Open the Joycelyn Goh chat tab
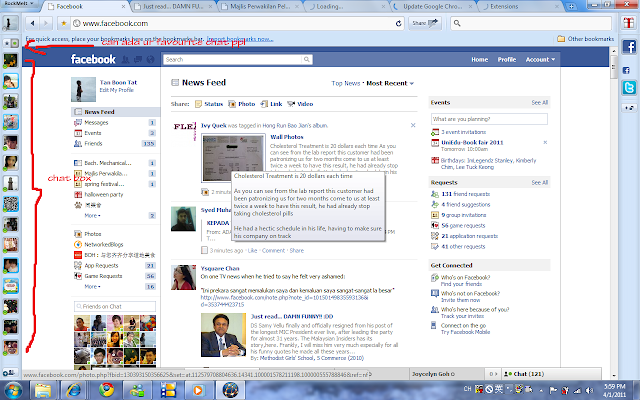 449,374
